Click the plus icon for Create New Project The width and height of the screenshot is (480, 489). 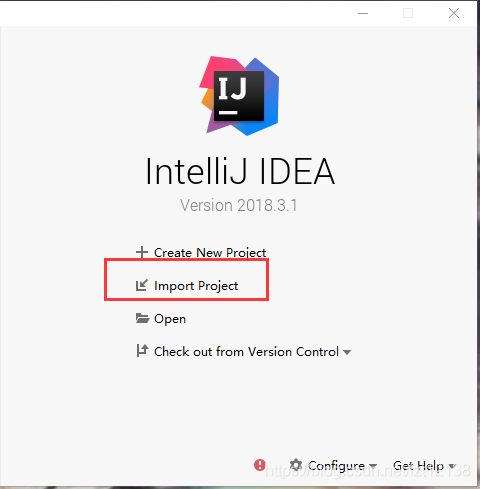click(x=142, y=252)
